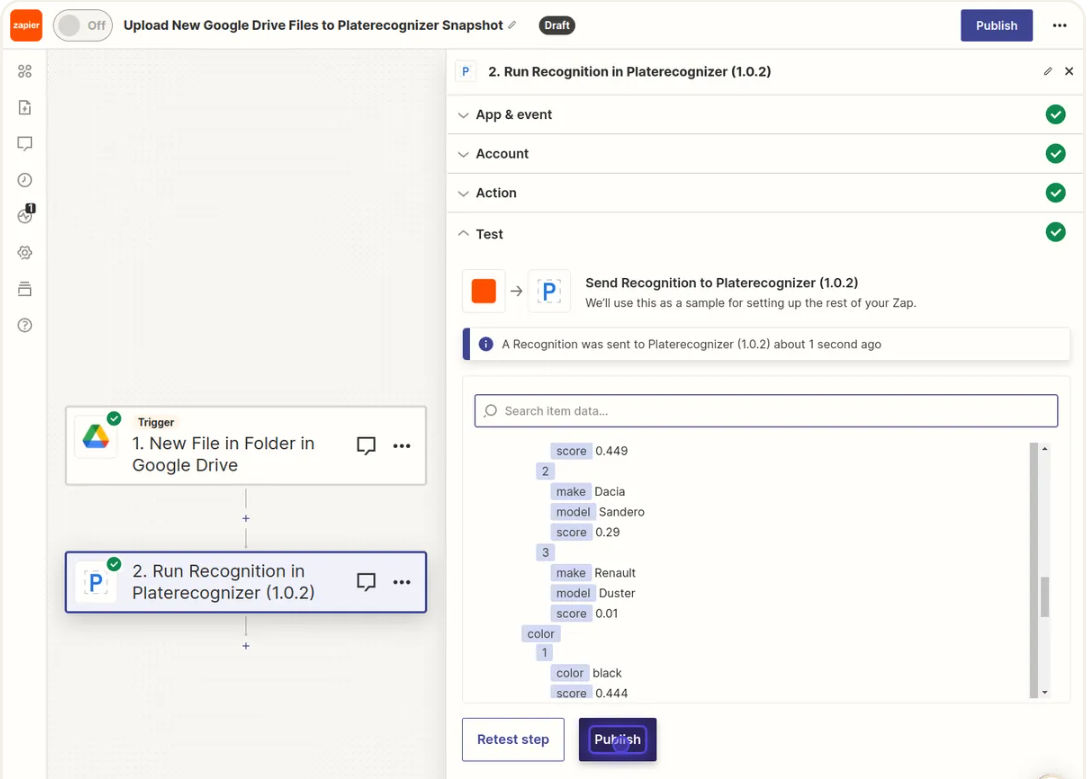Screen dimensions: 1091x779
Task: Click the top Publish button
Action: pos(996,26)
